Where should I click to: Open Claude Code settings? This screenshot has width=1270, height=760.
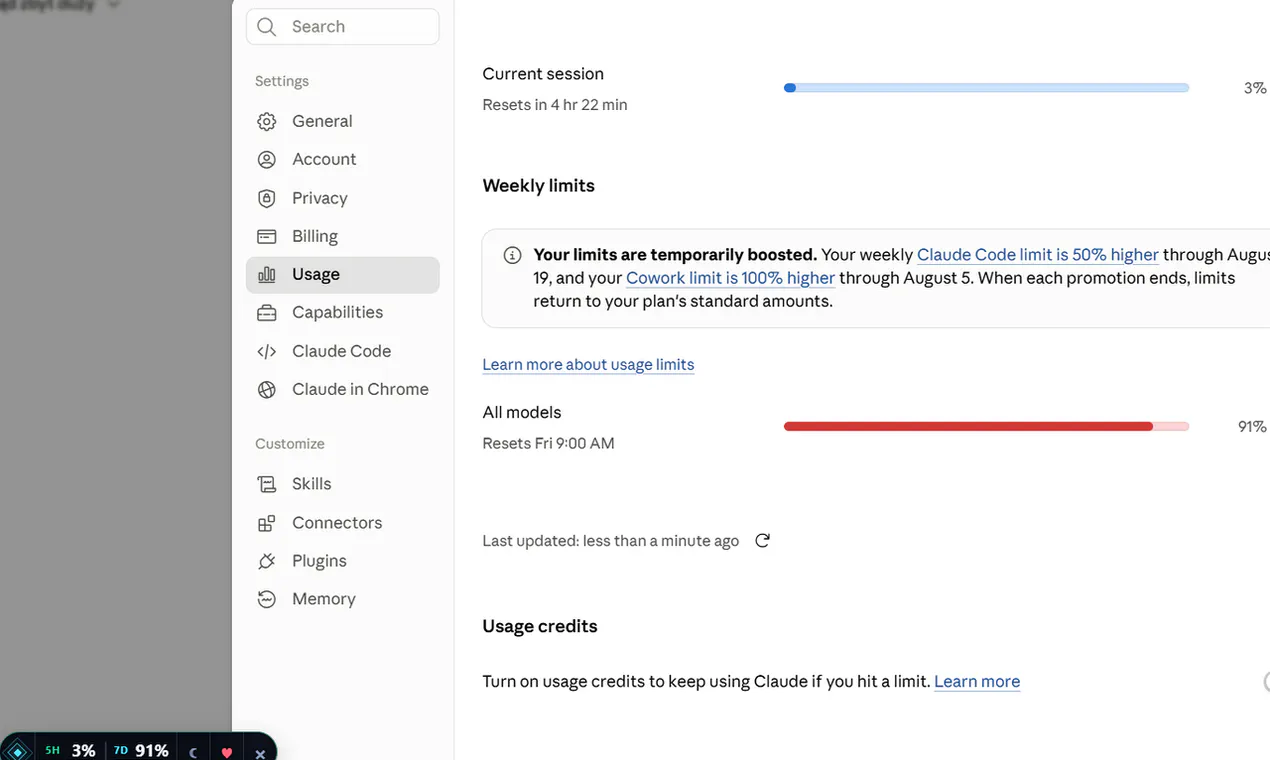(x=342, y=351)
